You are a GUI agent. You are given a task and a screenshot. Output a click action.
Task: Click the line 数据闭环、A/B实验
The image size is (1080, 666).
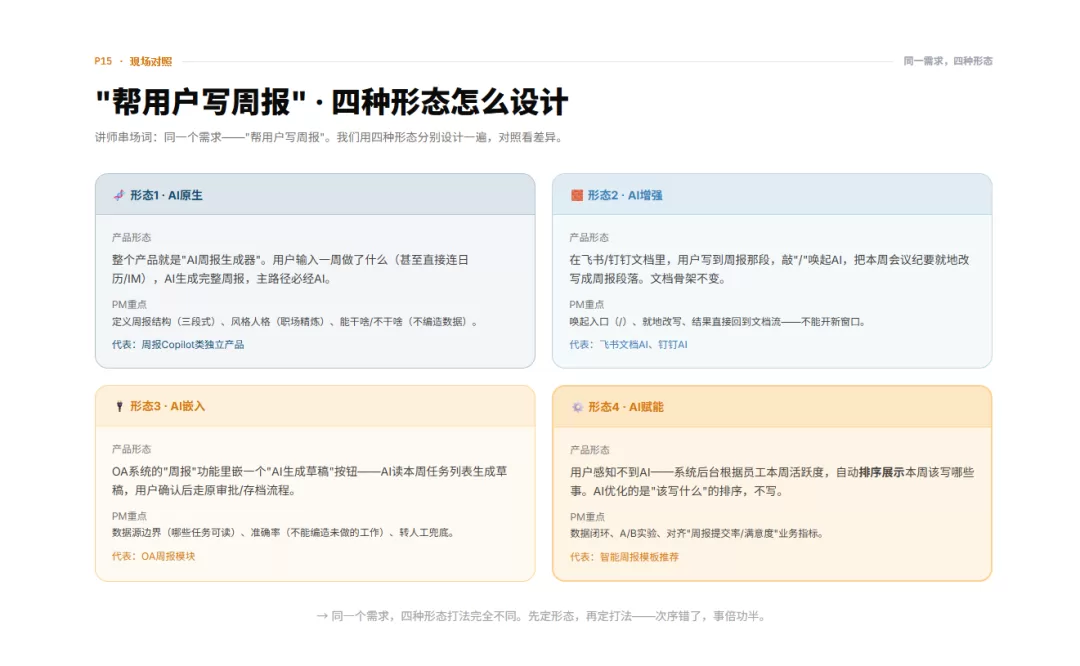click(x=697, y=533)
